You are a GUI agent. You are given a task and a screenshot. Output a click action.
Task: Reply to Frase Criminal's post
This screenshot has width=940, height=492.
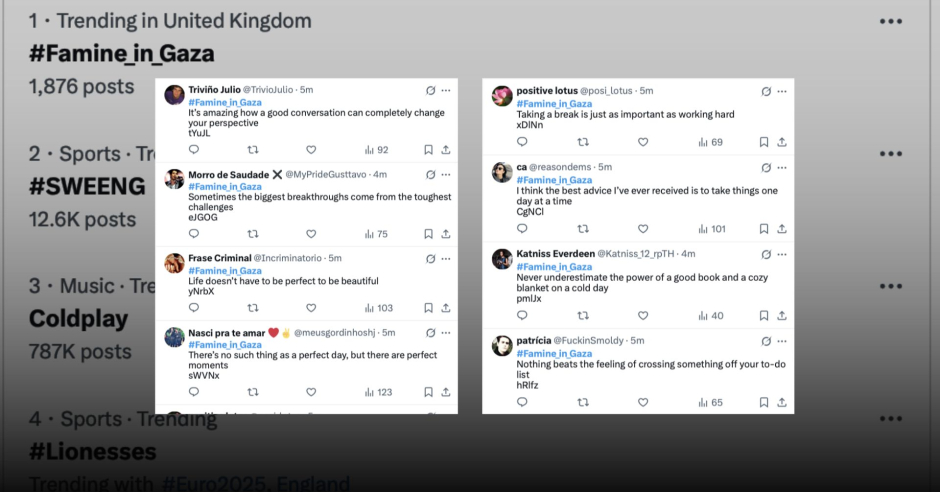pos(194,307)
